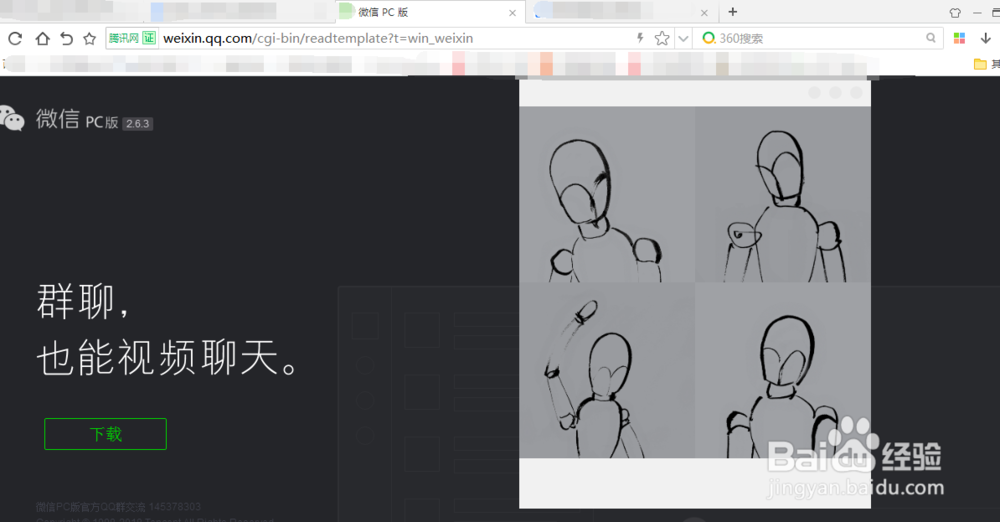Click the browser skin shirt icon
Screen dimensions: 1000x522
click(x=955, y=13)
